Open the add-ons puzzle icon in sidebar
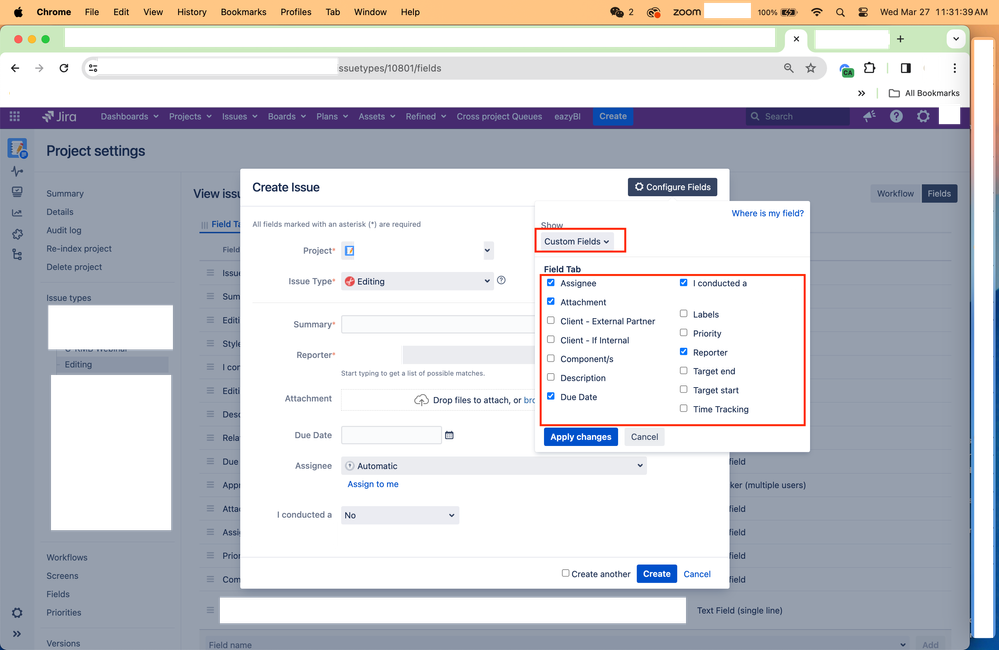Screen dimensions: 999x650 point(17,234)
